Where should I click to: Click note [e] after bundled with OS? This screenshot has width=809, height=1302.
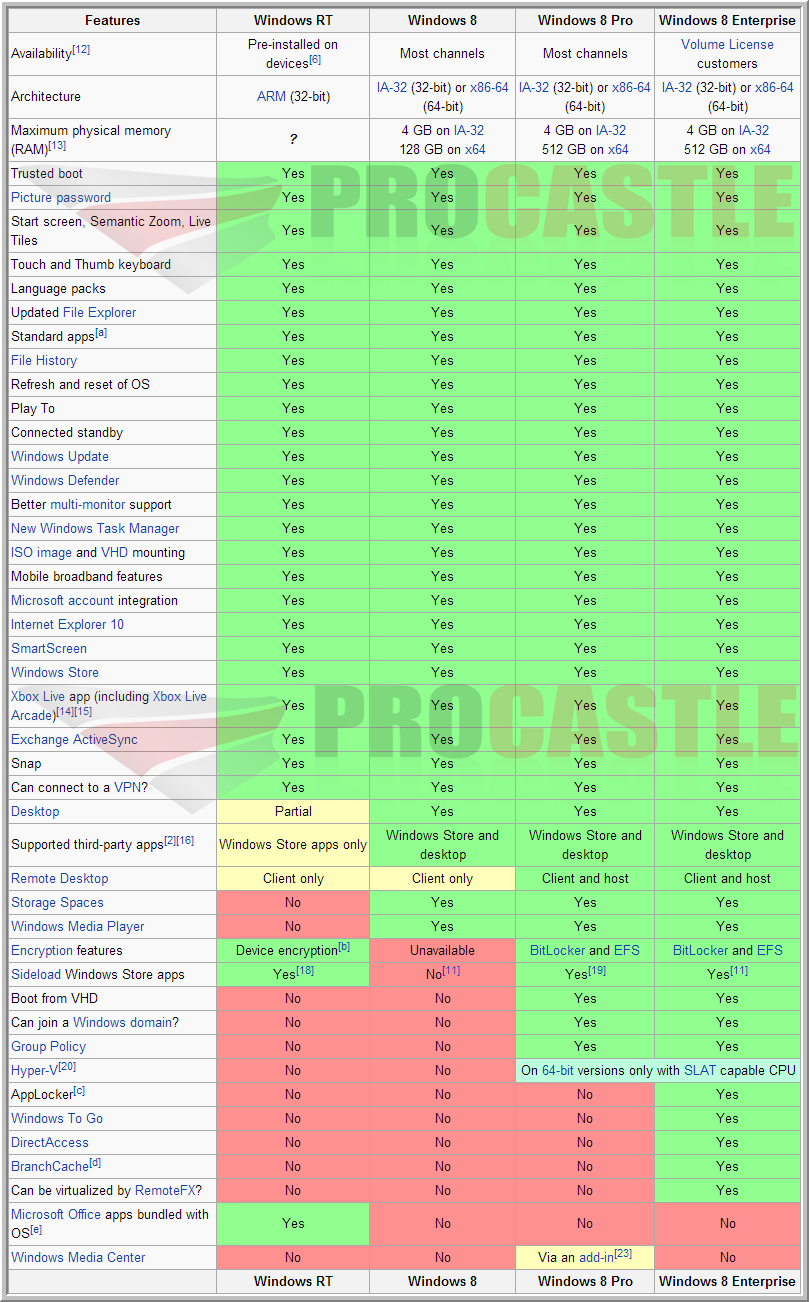(x=36, y=1230)
